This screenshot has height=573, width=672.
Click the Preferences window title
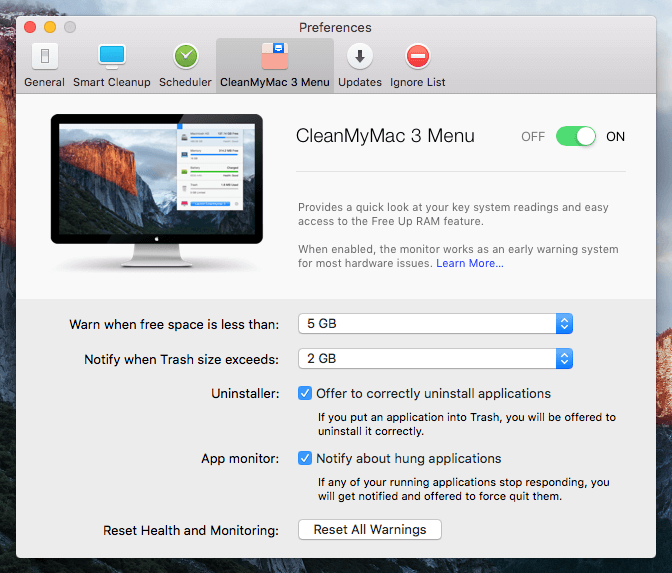coord(335,27)
